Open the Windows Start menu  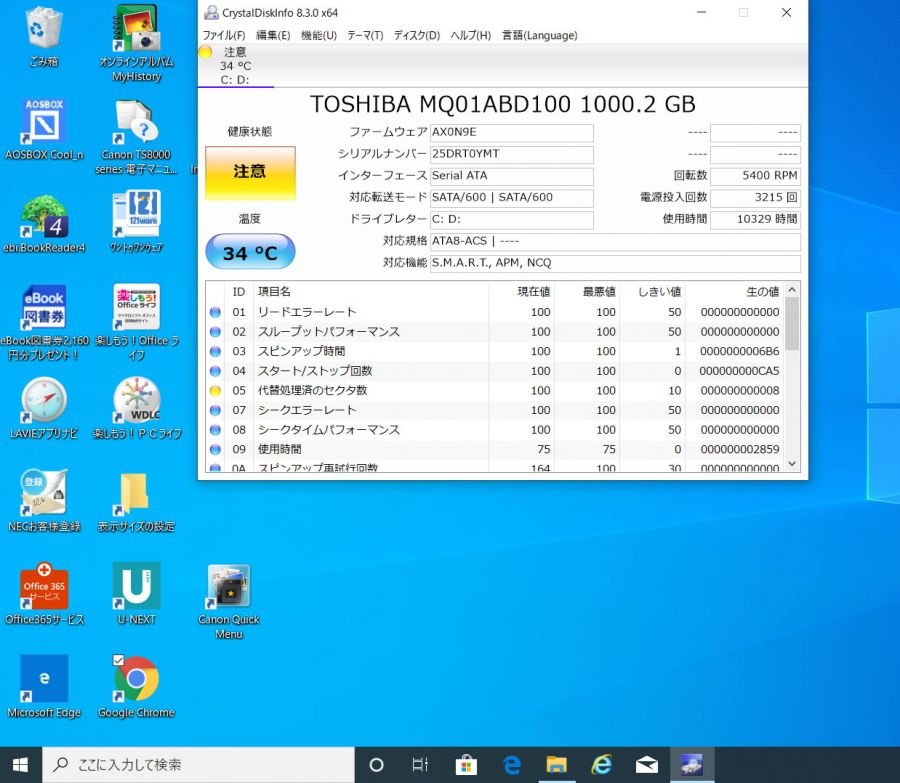pyautogui.click(x=21, y=765)
